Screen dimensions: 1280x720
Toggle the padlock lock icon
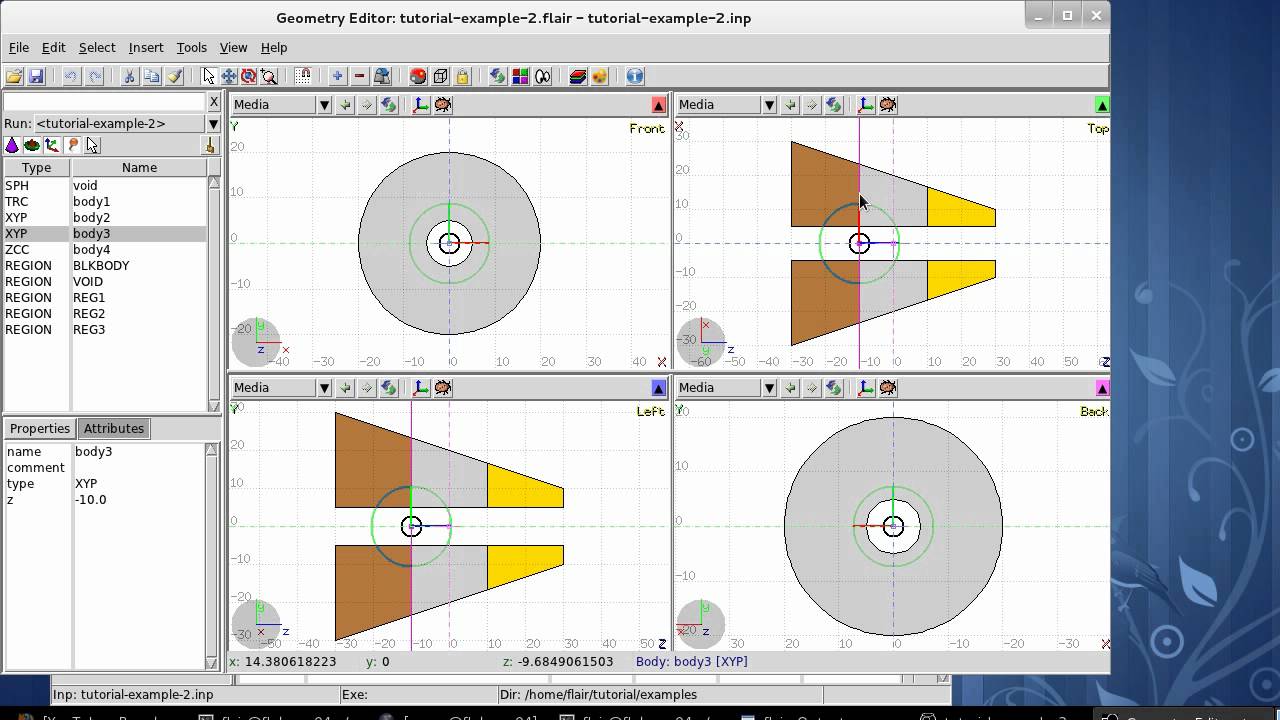point(462,76)
